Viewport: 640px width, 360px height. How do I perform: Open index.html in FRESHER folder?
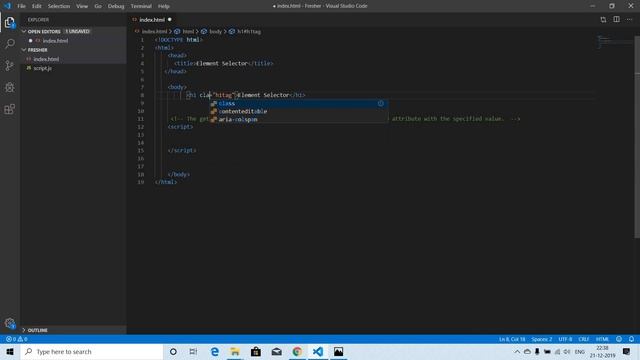click(x=46, y=59)
